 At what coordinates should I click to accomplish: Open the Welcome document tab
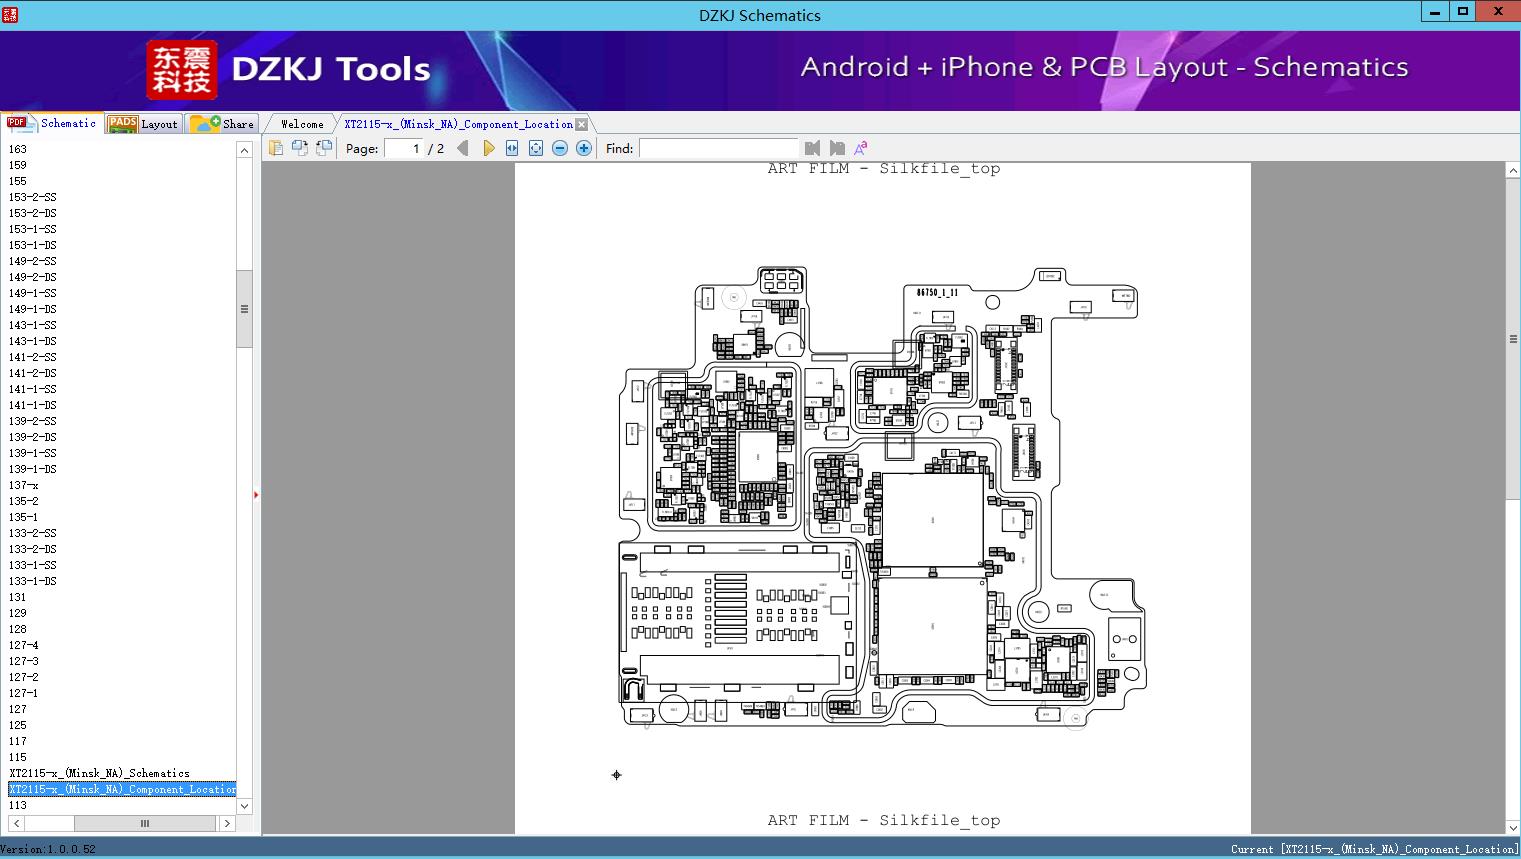(302, 124)
